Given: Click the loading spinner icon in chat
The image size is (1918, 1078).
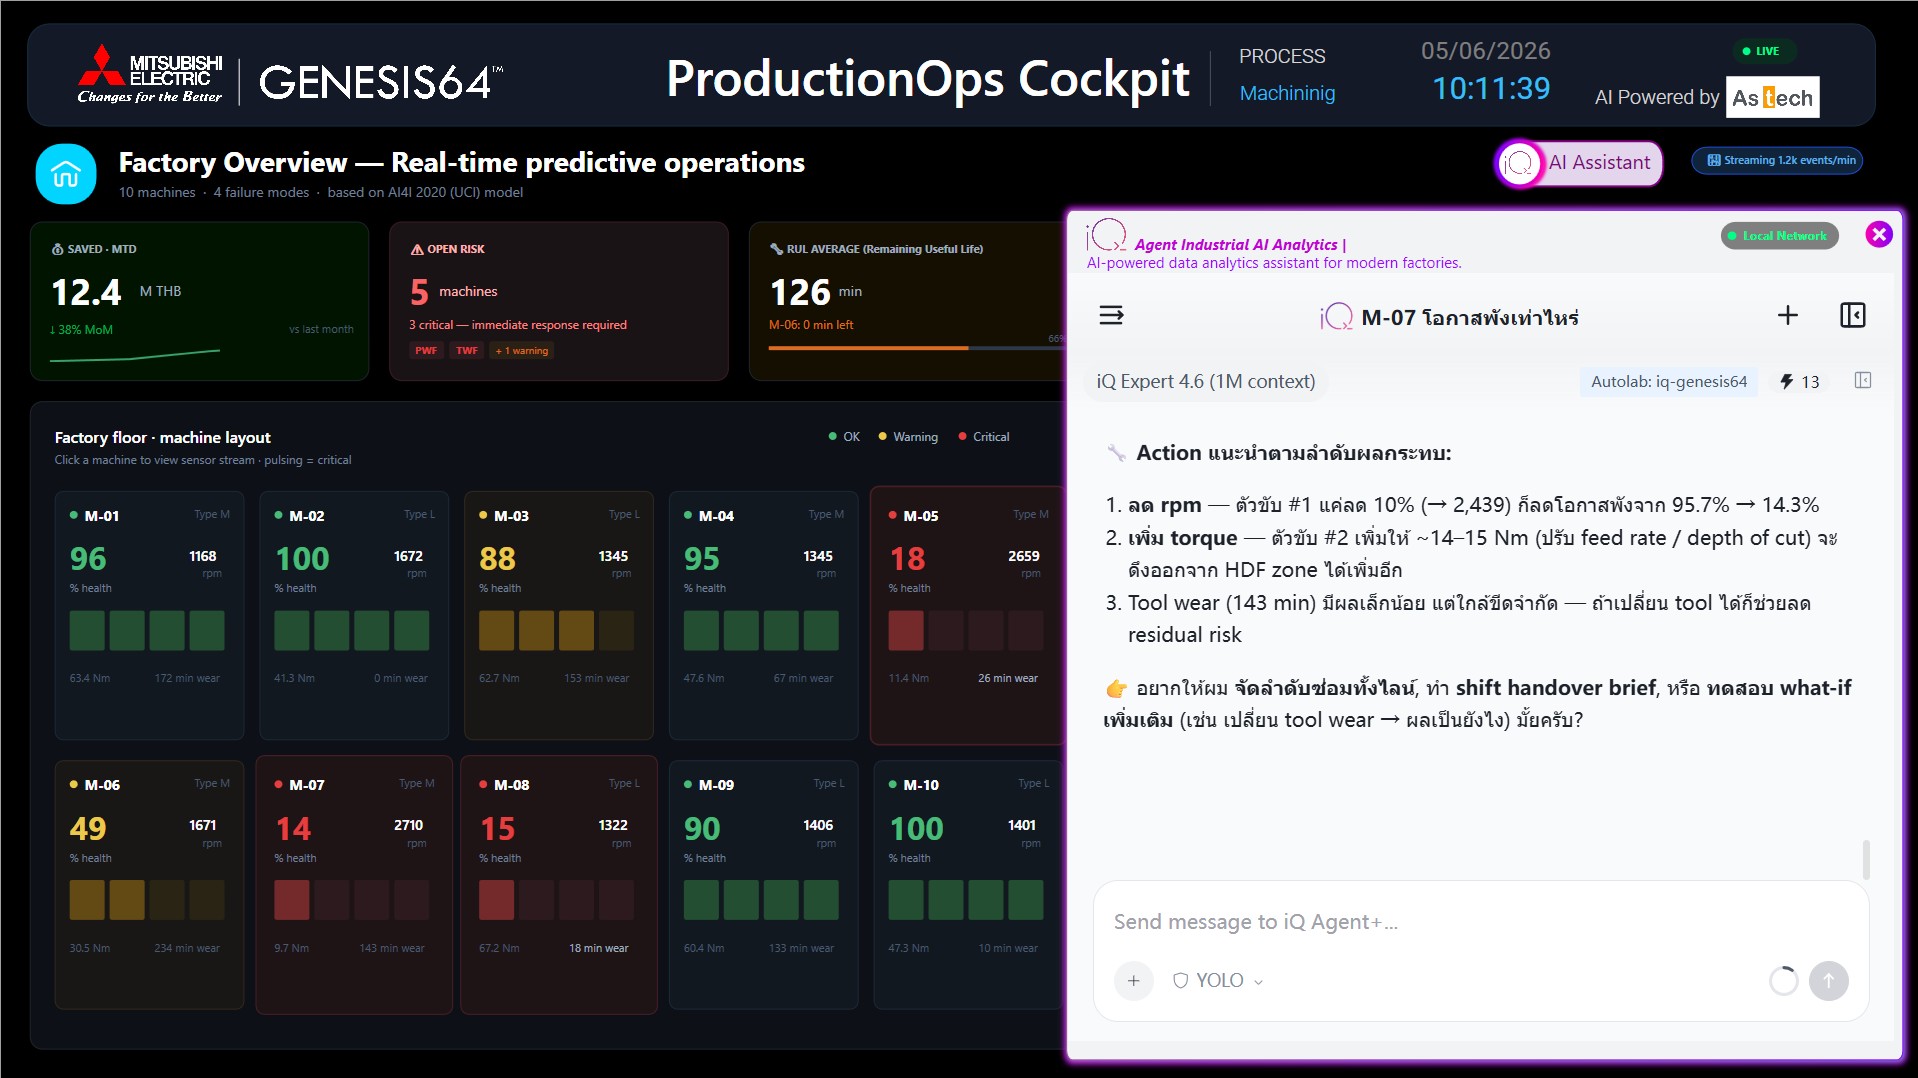Looking at the screenshot, I should (x=1783, y=981).
